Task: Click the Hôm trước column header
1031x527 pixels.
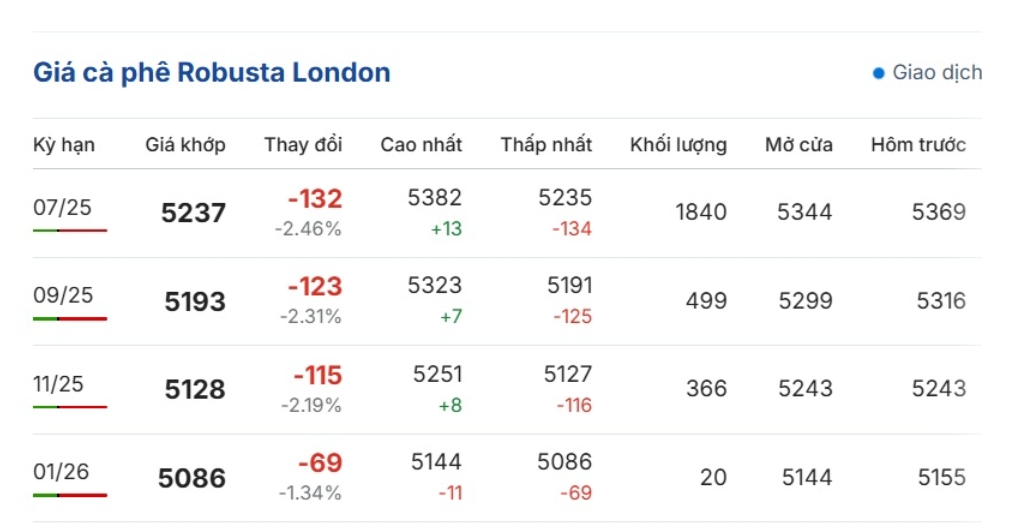Action: 919,144
